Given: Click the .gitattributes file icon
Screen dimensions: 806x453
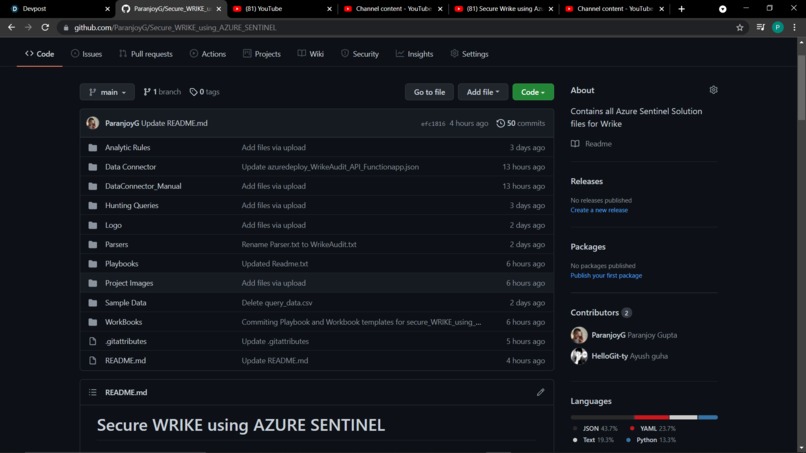Looking at the screenshot, I should click(93, 341).
